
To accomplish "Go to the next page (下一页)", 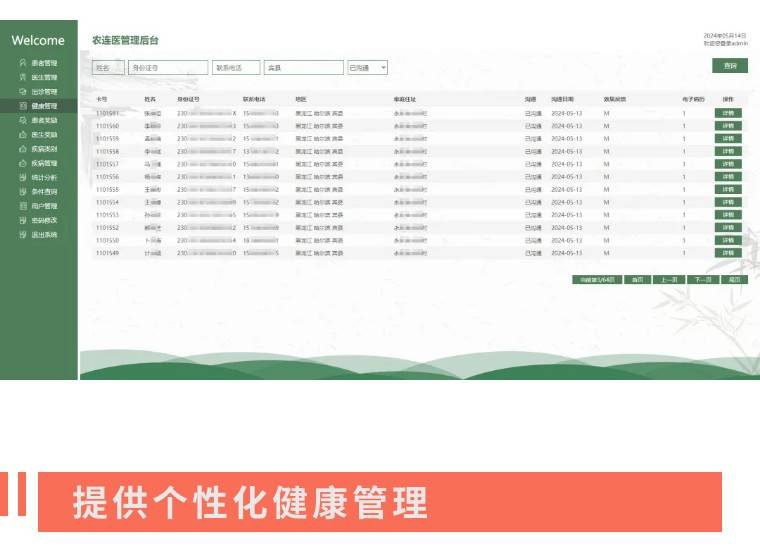I will tap(703, 280).
